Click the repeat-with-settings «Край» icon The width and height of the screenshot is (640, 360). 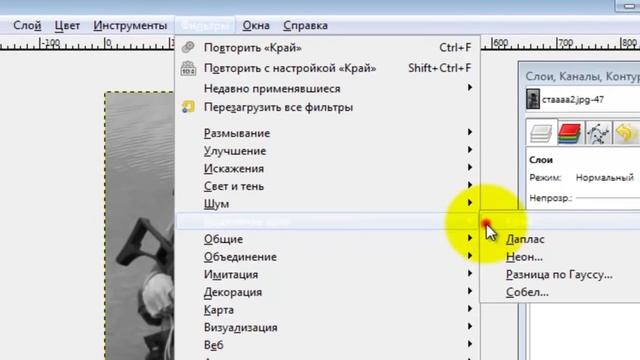188,68
